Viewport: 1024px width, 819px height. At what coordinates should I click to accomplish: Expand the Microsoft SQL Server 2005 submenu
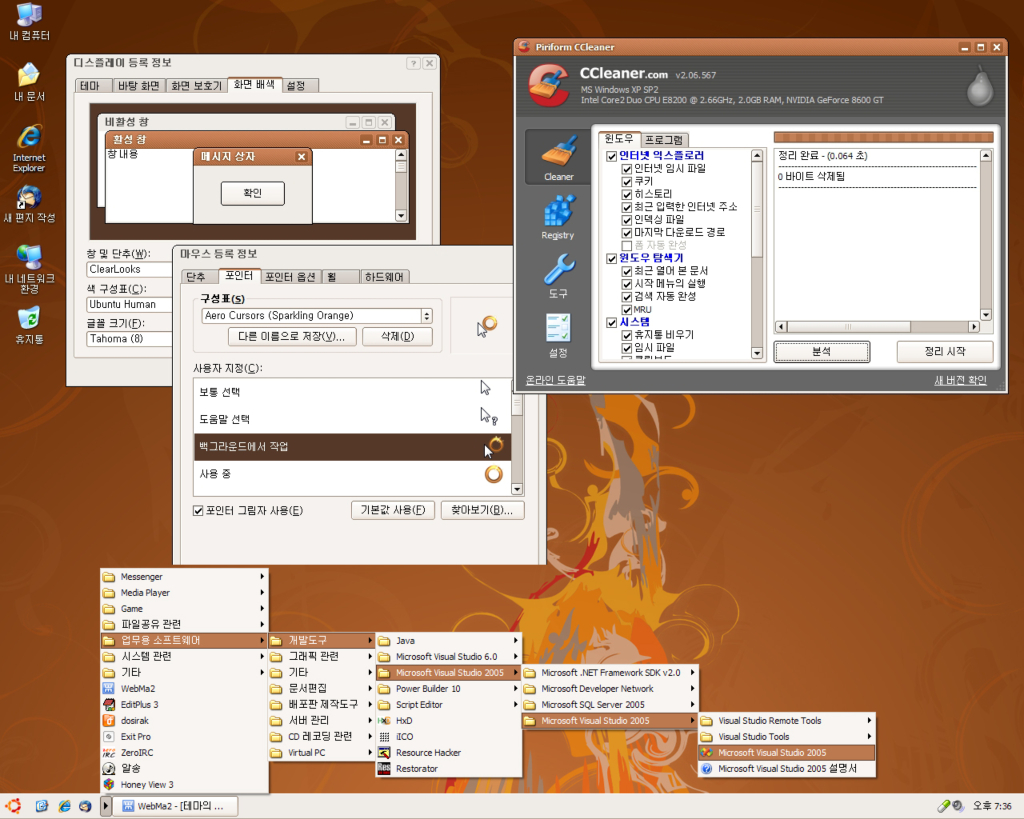pyautogui.click(x=610, y=705)
